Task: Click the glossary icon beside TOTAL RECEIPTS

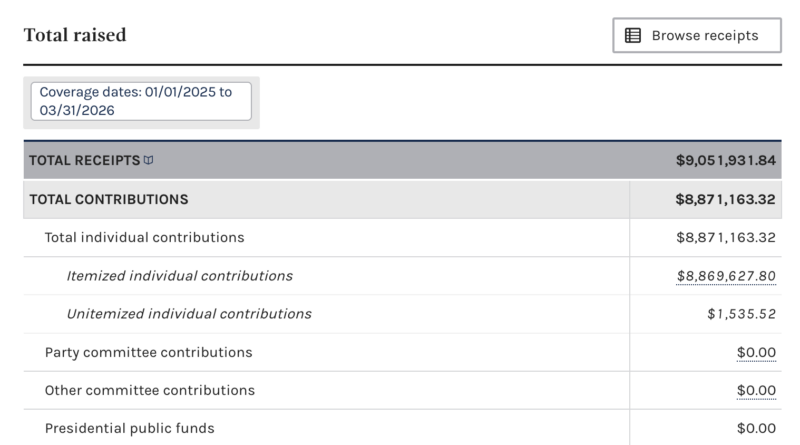Action: pos(149,160)
